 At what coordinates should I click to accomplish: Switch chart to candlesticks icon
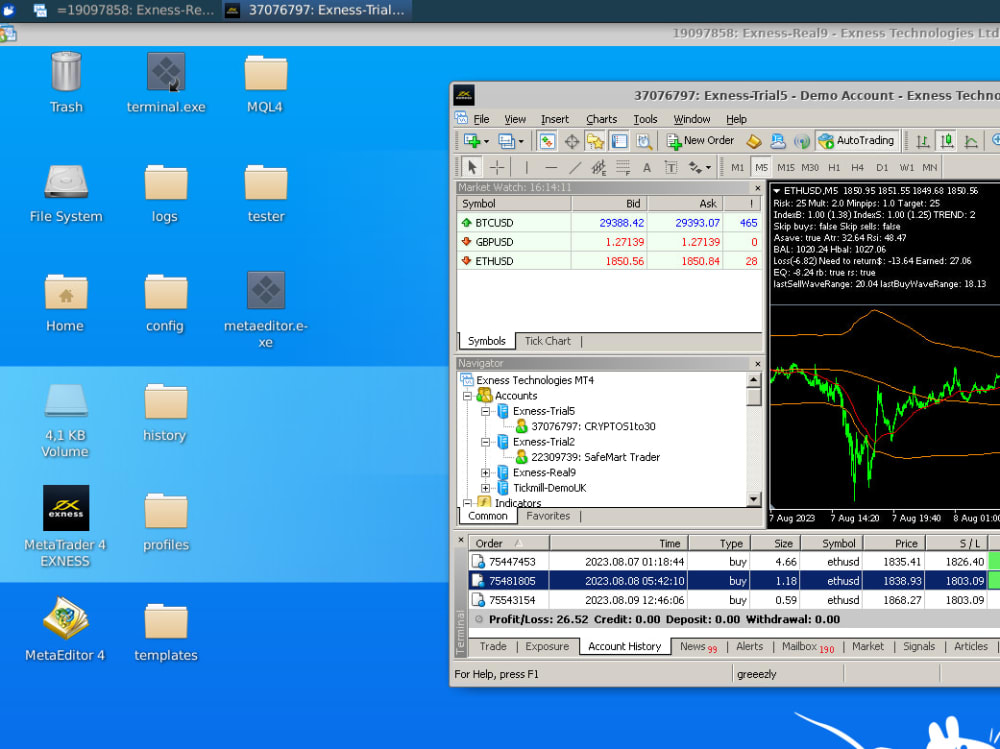pos(946,141)
